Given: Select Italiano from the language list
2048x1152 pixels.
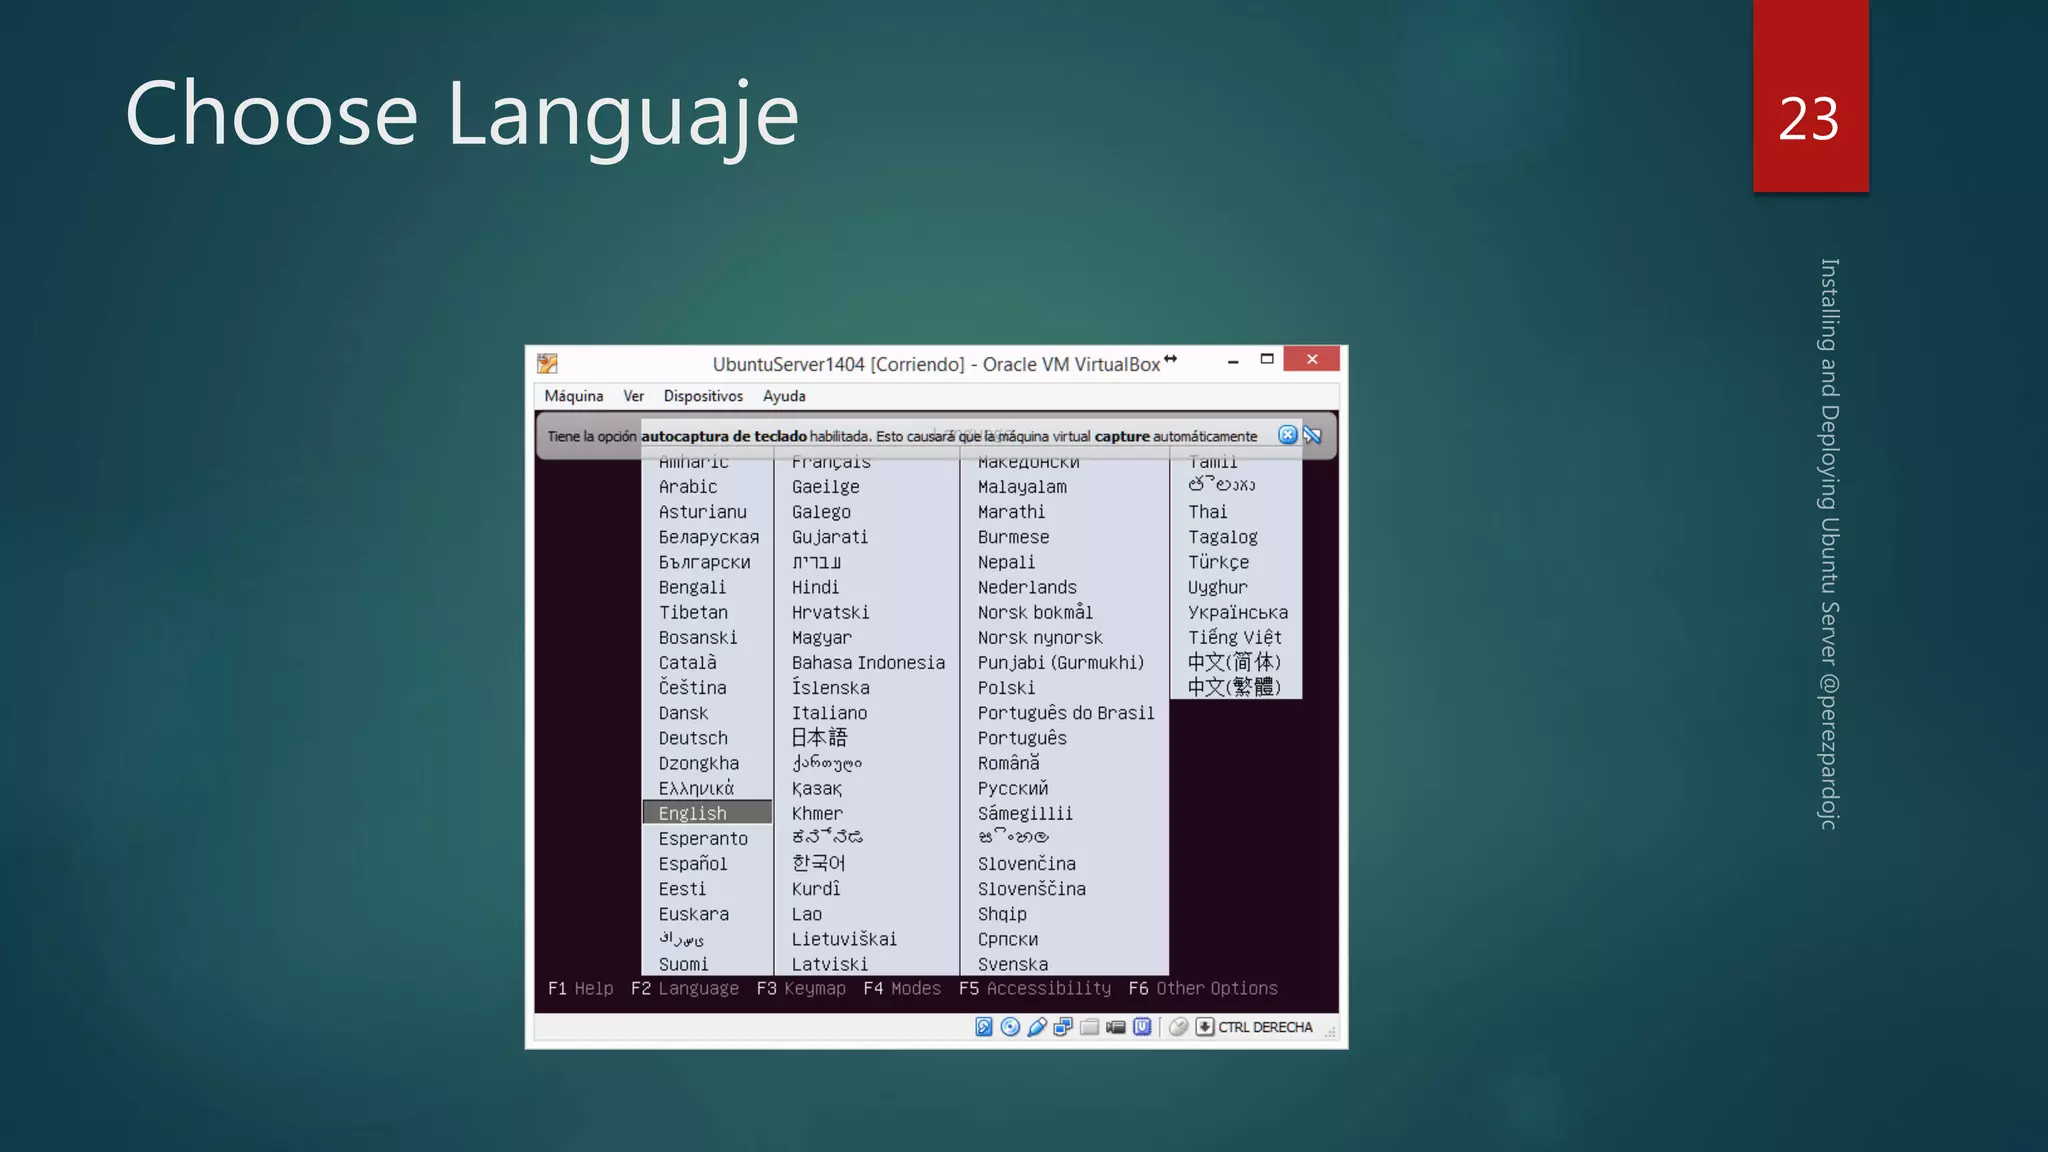Looking at the screenshot, I should (829, 713).
